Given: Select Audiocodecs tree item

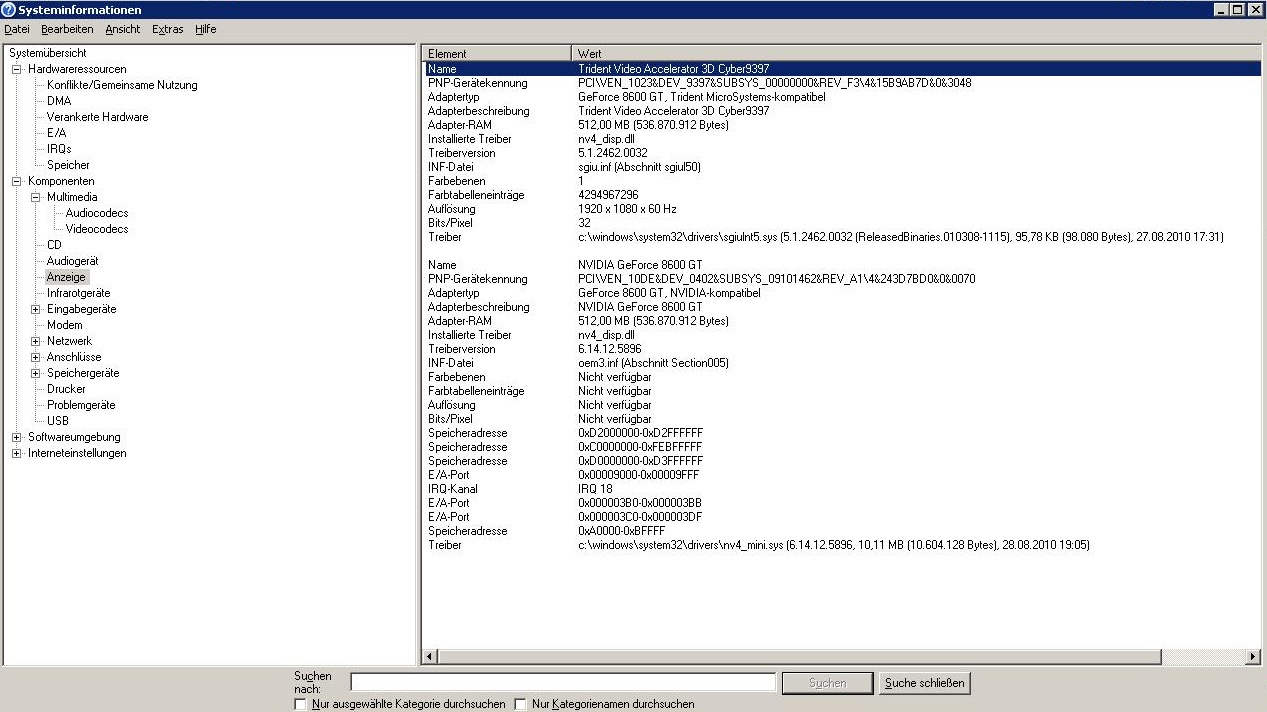Looking at the screenshot, I should click(97, 213).
